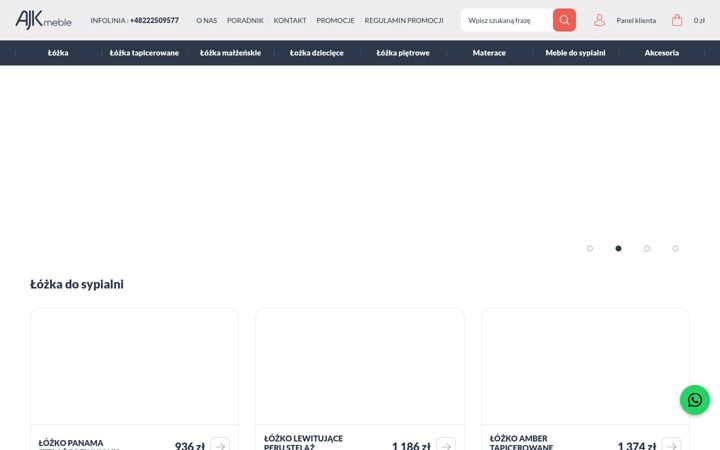
Task: Open the PORADNIK link
Action: tap(245, 20)
